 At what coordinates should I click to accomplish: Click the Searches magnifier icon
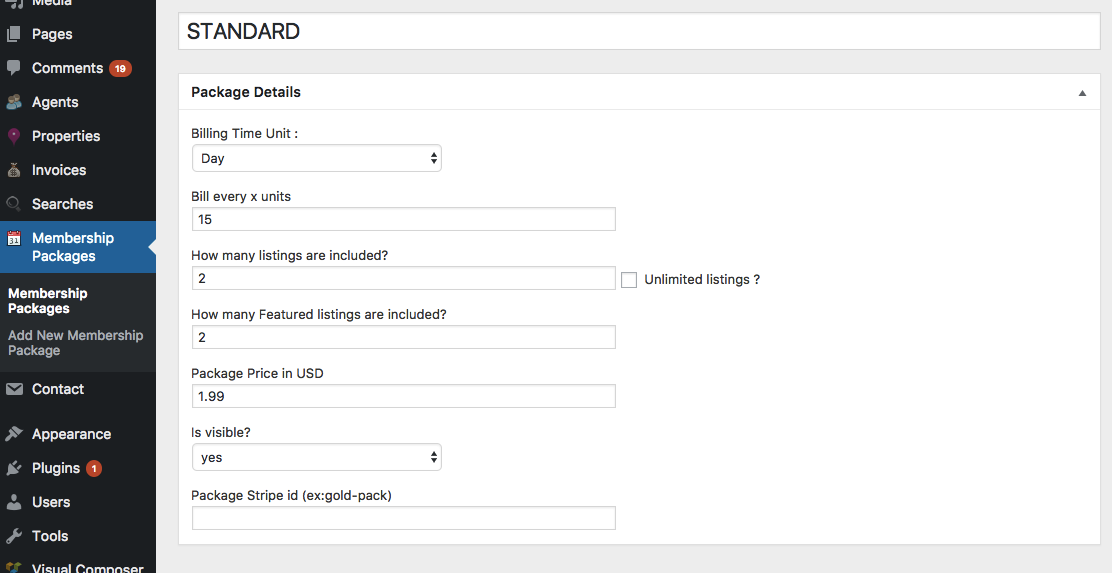[13, 204]
